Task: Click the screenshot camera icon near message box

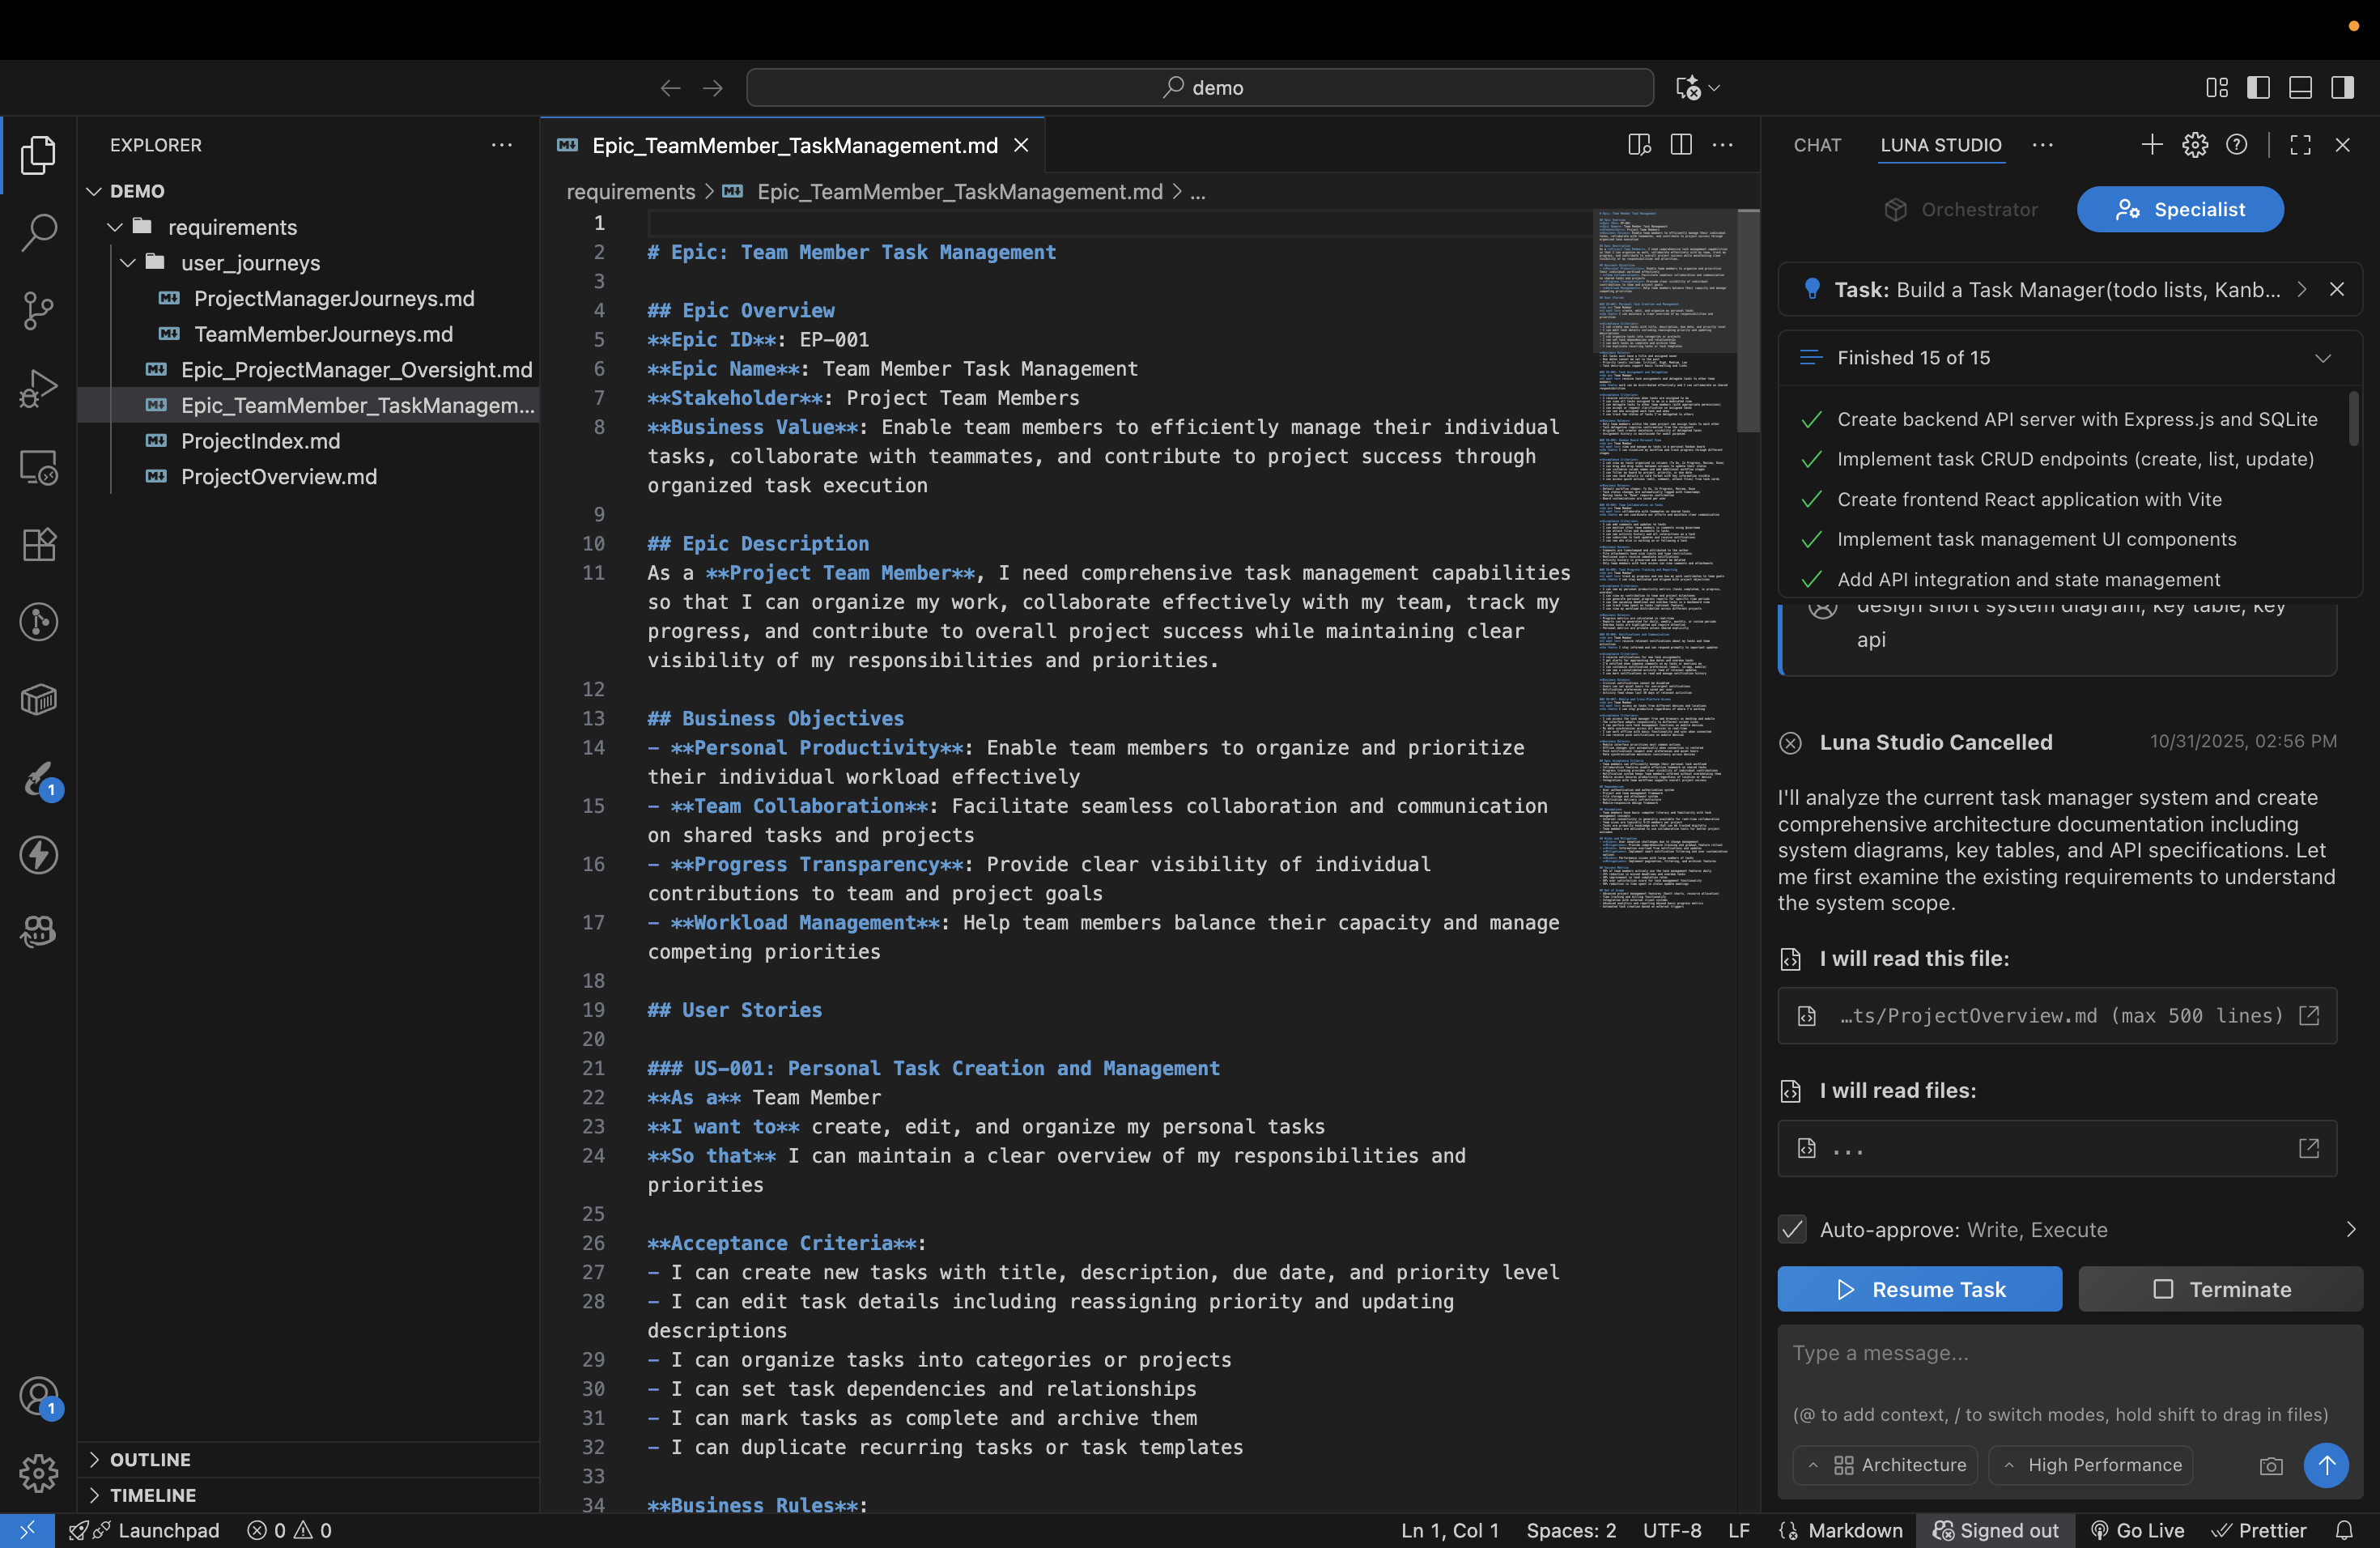Action: pos(2271,1465)
